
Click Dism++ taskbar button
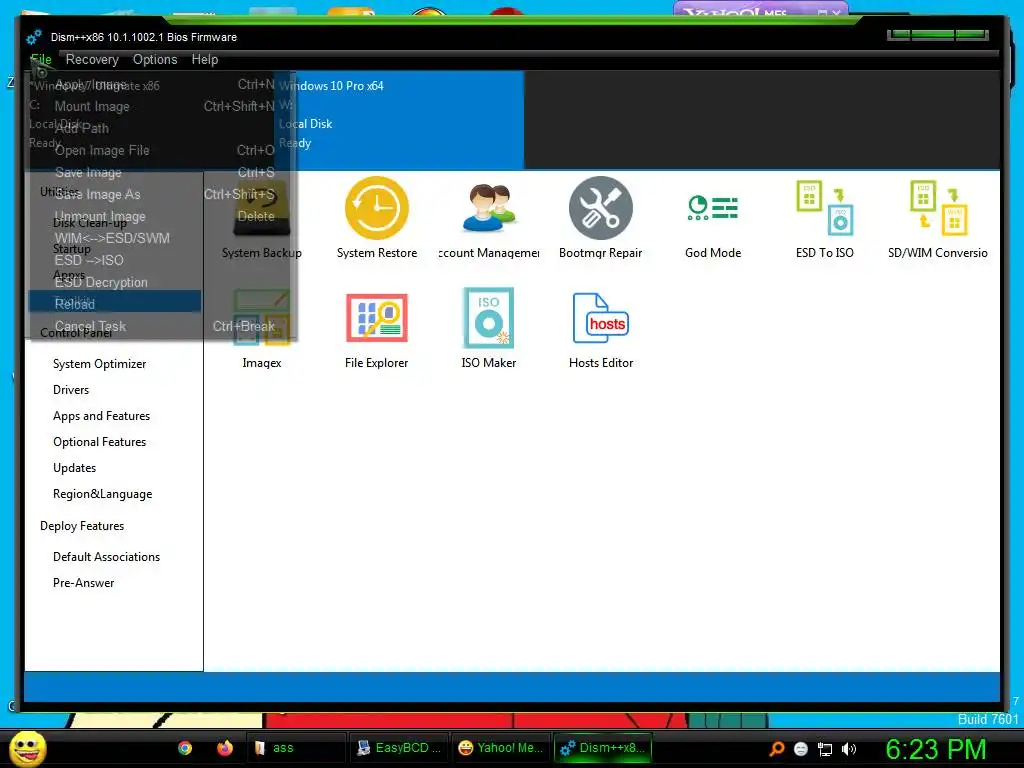603,748
